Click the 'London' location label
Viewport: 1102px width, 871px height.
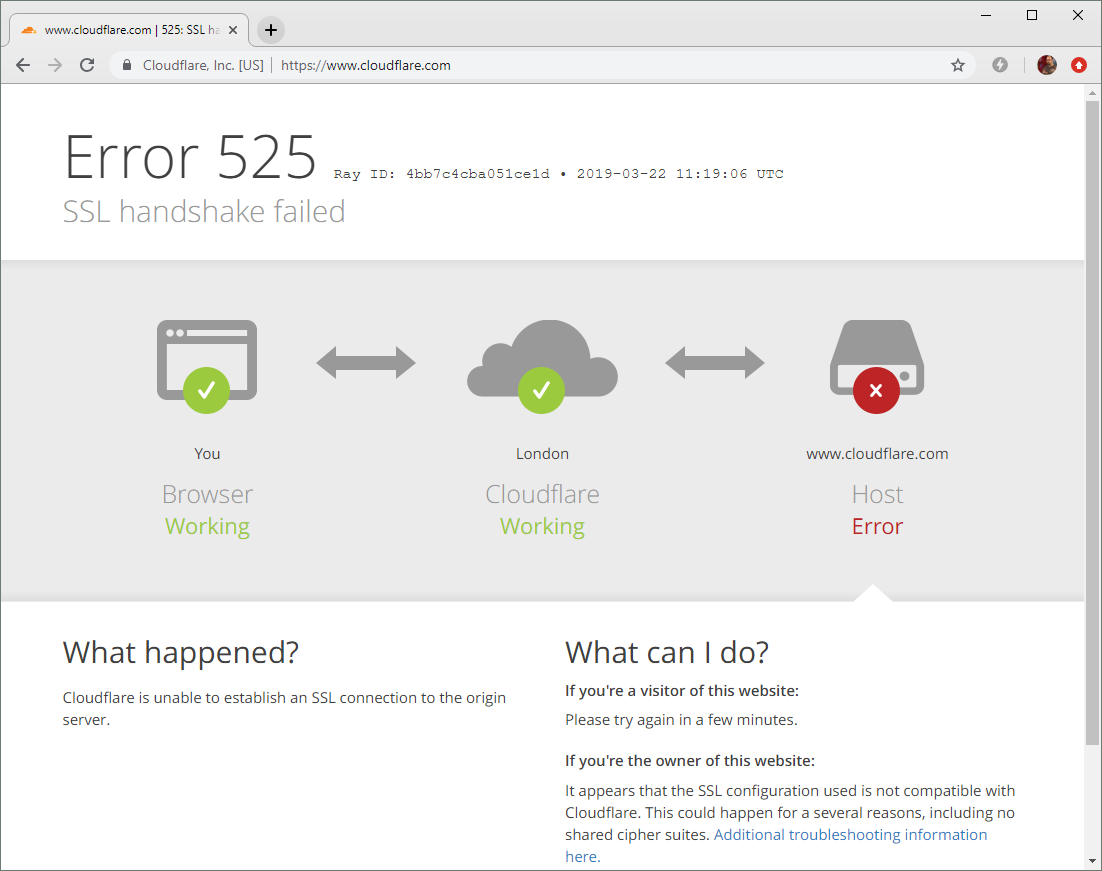point(542,453)
